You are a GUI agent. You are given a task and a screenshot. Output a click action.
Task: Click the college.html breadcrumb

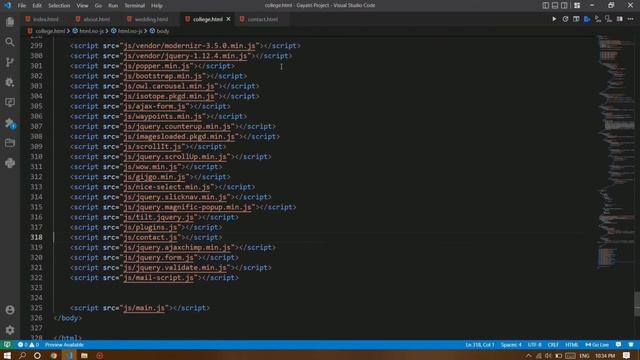(x=50, y=31)
